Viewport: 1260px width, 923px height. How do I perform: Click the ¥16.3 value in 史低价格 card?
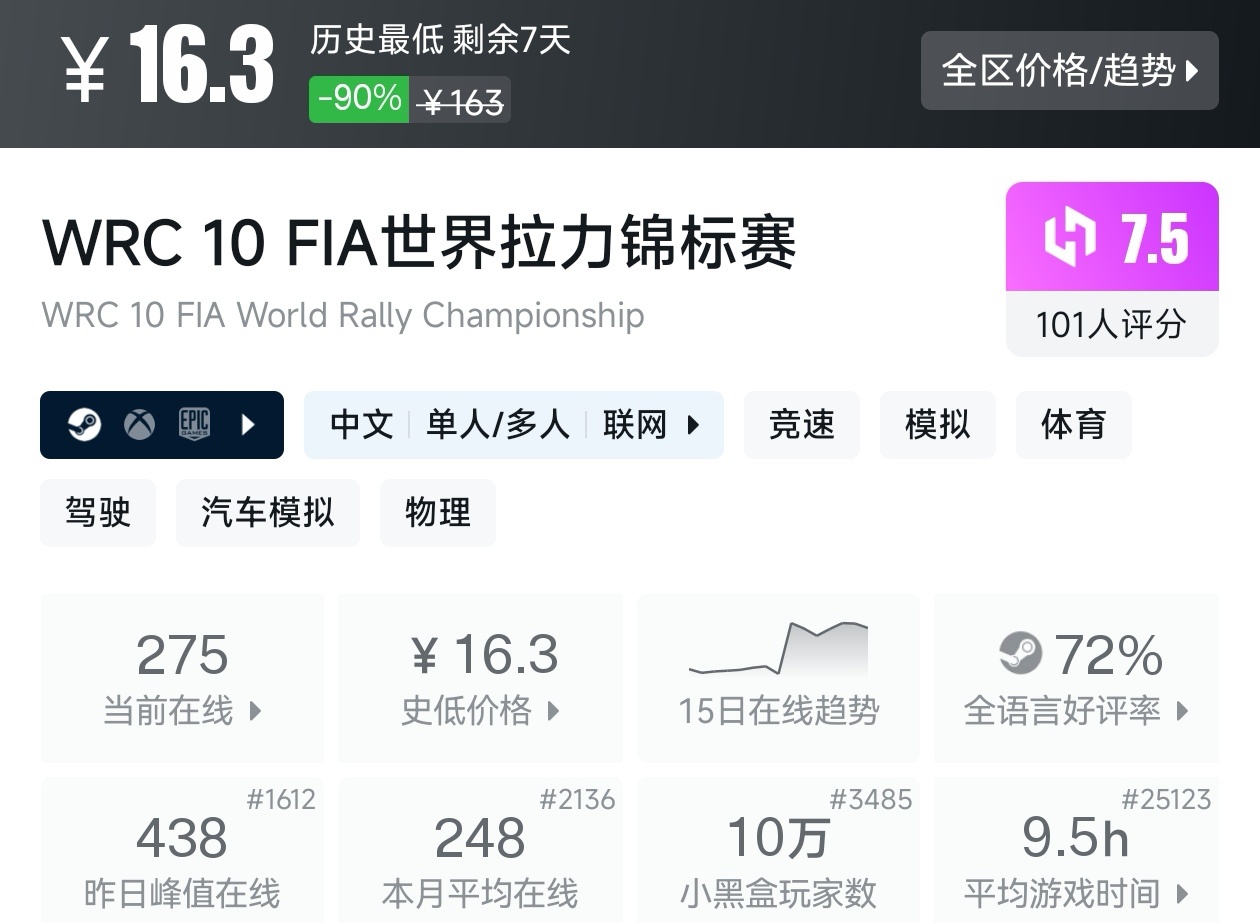[x=485, y=655]
